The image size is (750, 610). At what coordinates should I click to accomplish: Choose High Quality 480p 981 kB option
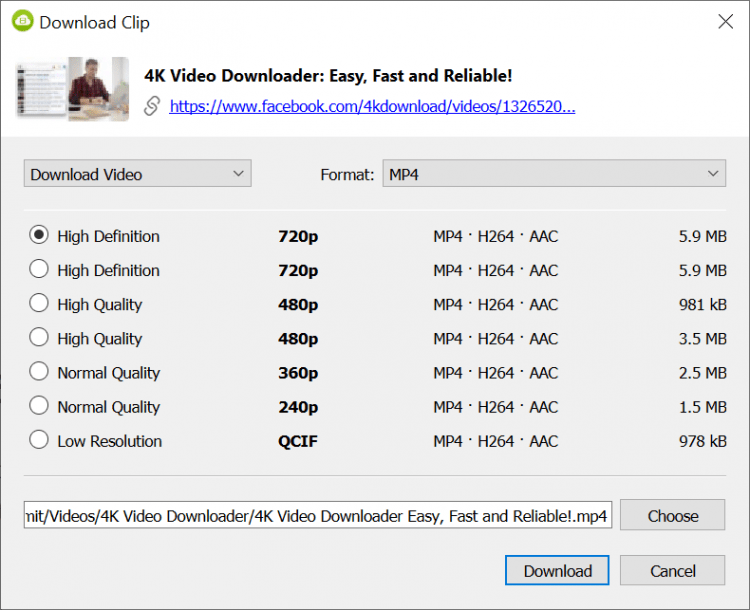click(x=39, y=304)
